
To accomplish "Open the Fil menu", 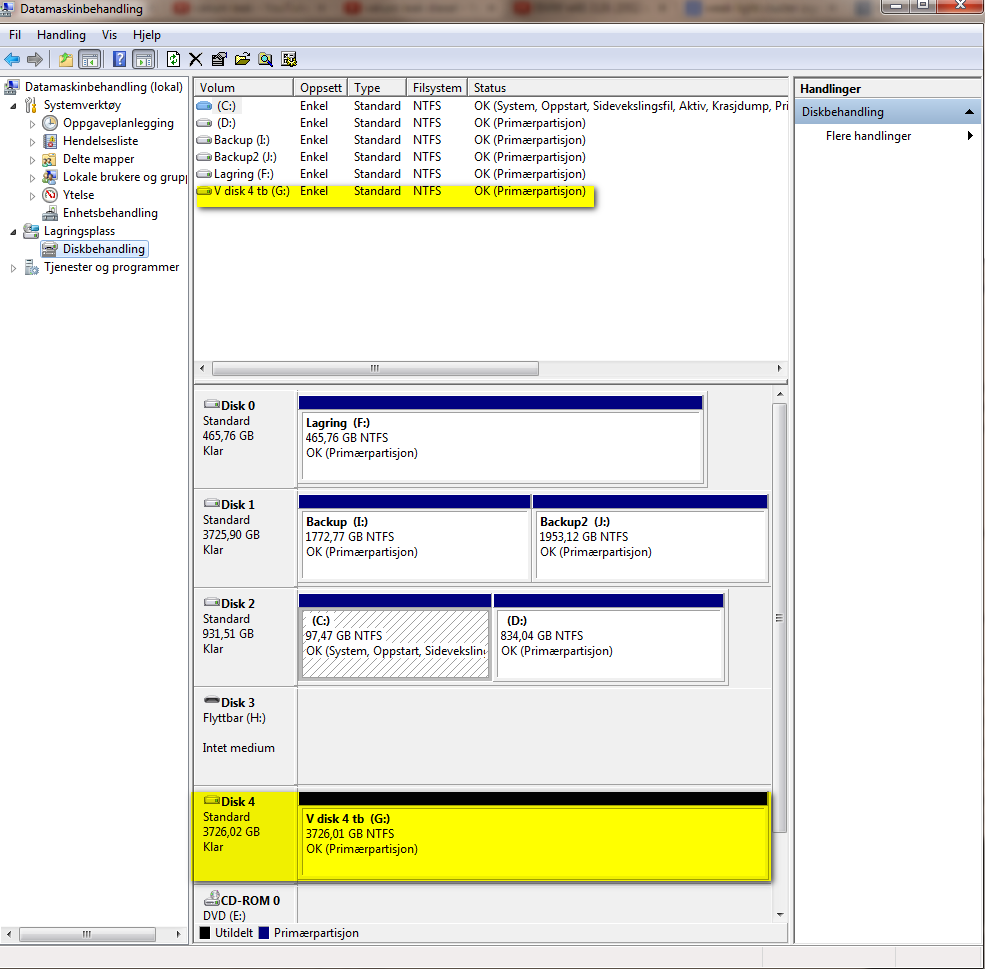I will click(15, 35).
